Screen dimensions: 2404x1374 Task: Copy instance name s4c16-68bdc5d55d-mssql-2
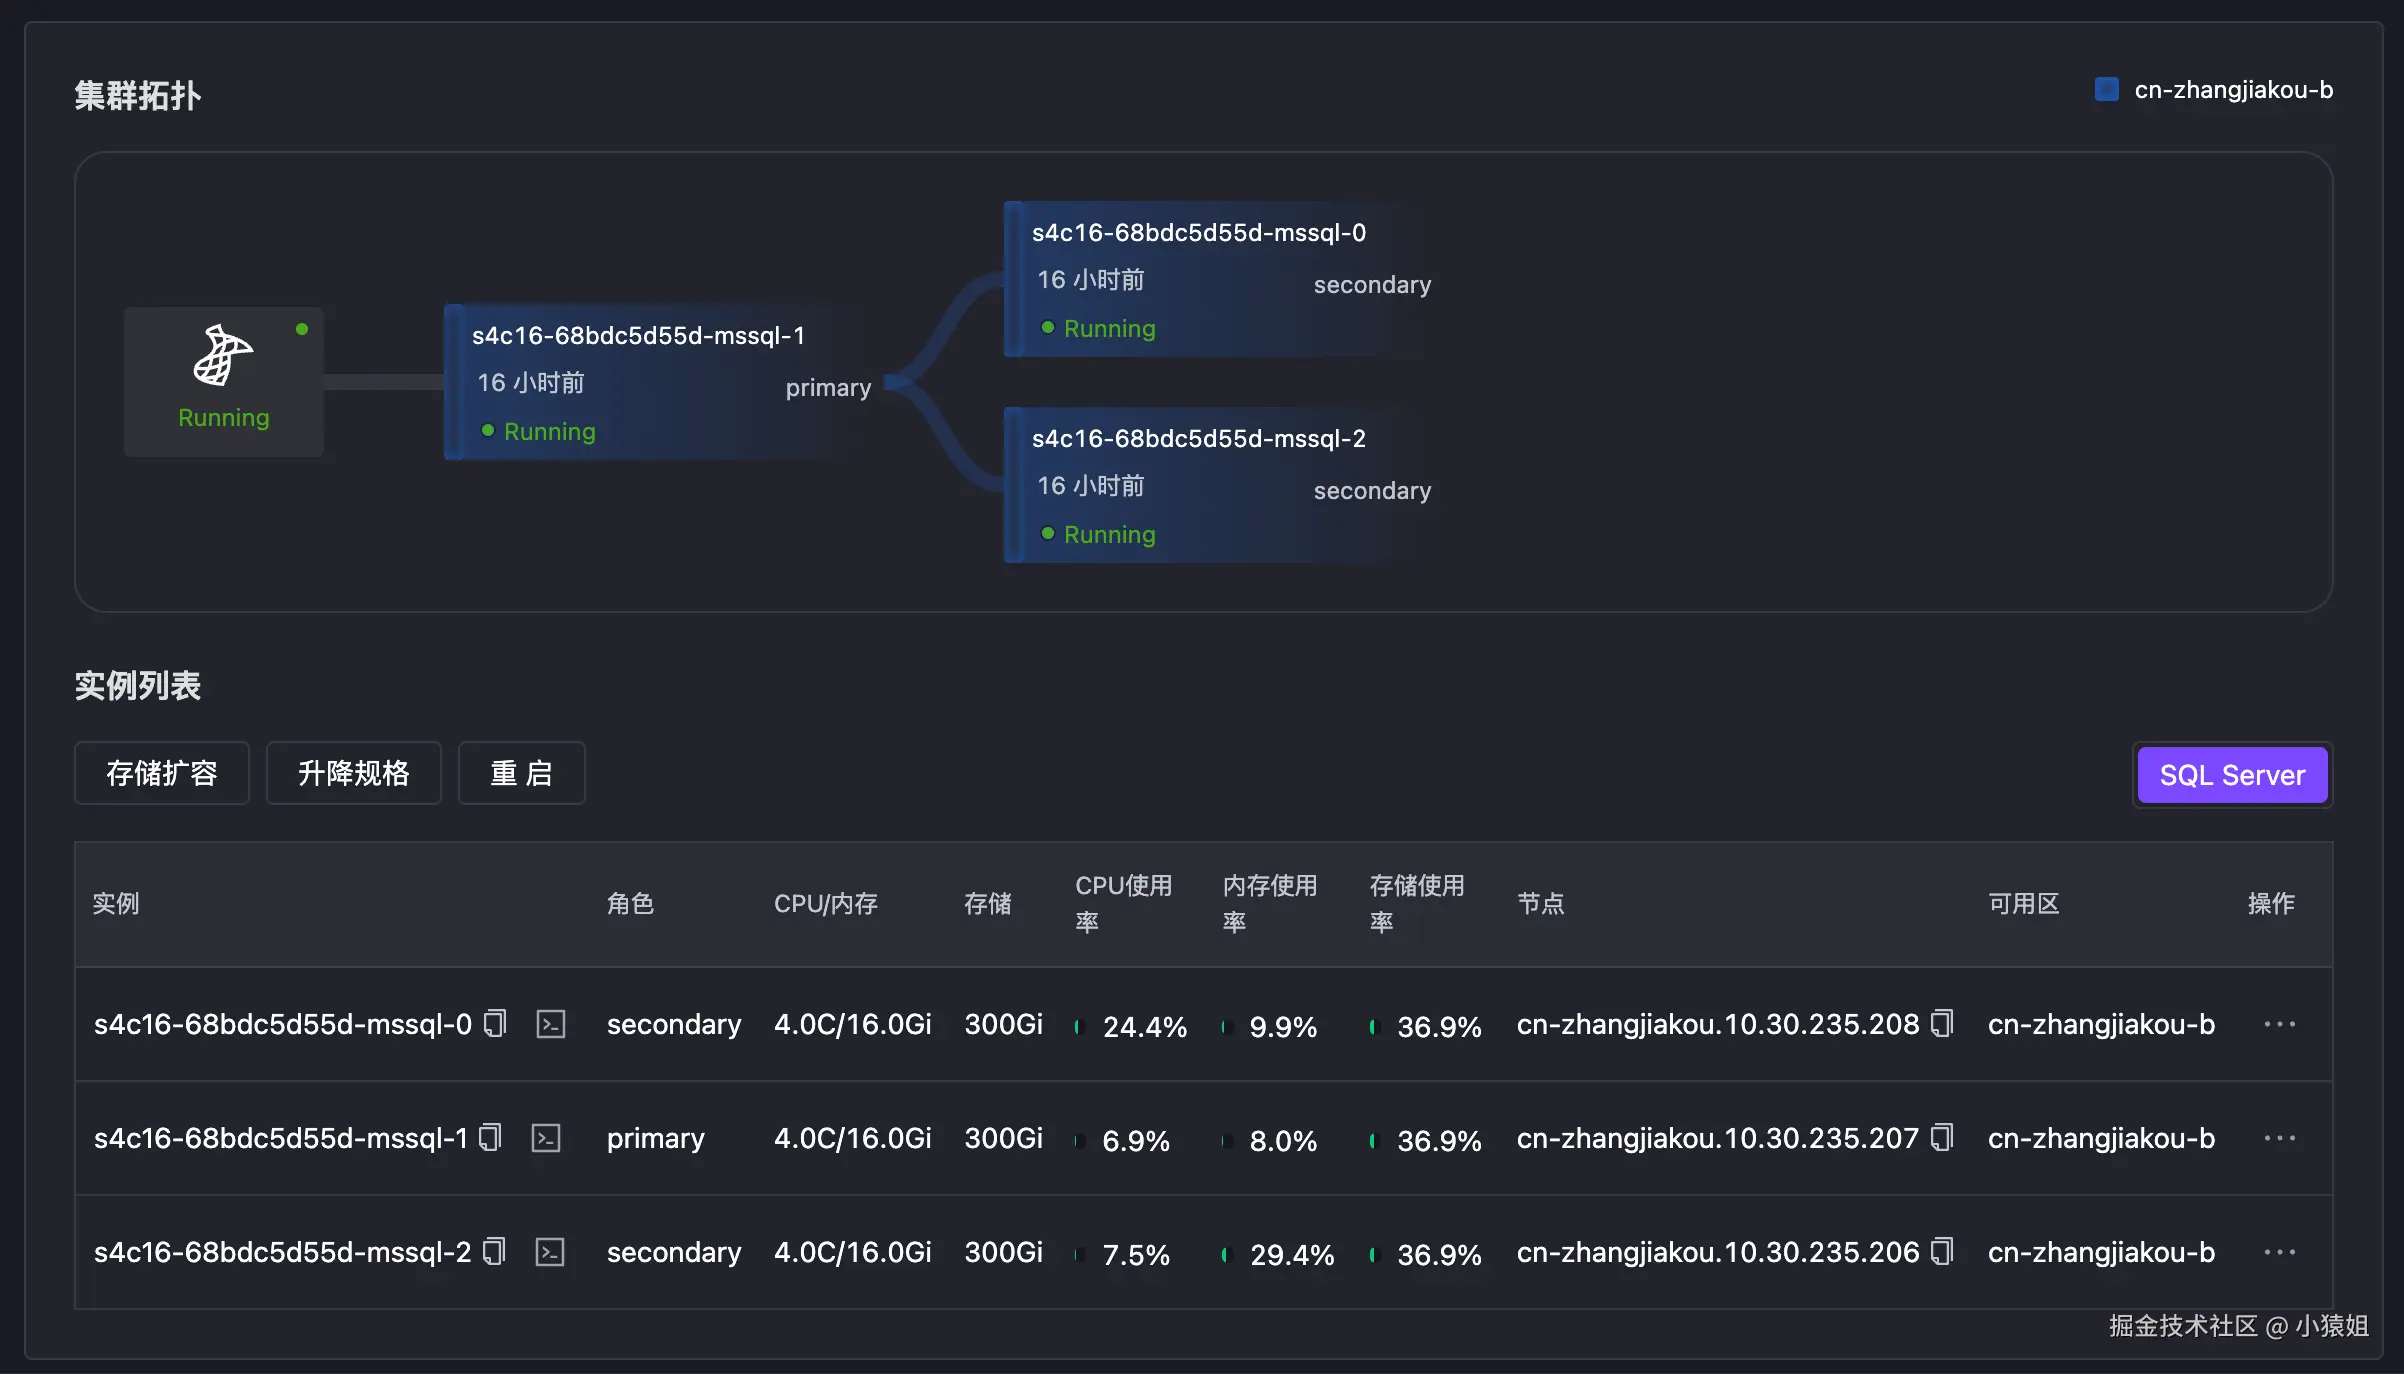coord(494,1251)
